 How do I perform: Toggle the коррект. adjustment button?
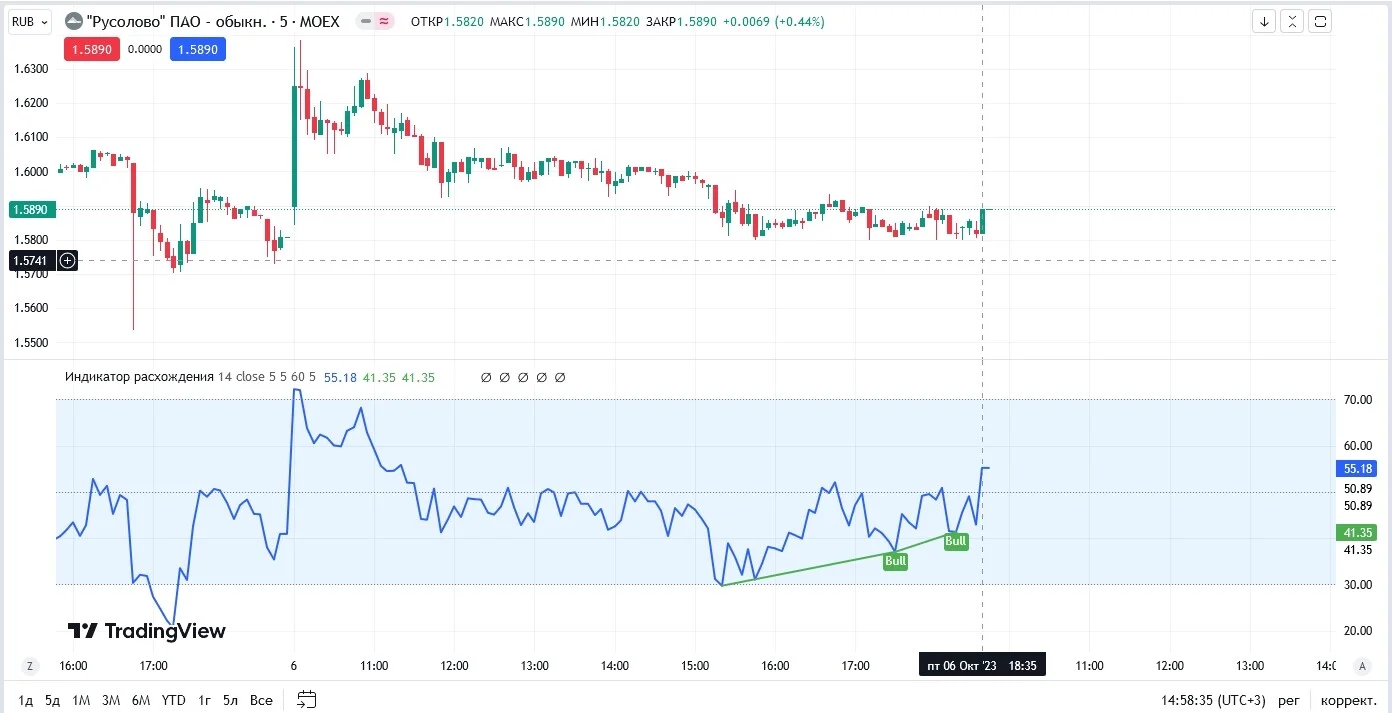pyautogui.click(x=1348, y=700)
